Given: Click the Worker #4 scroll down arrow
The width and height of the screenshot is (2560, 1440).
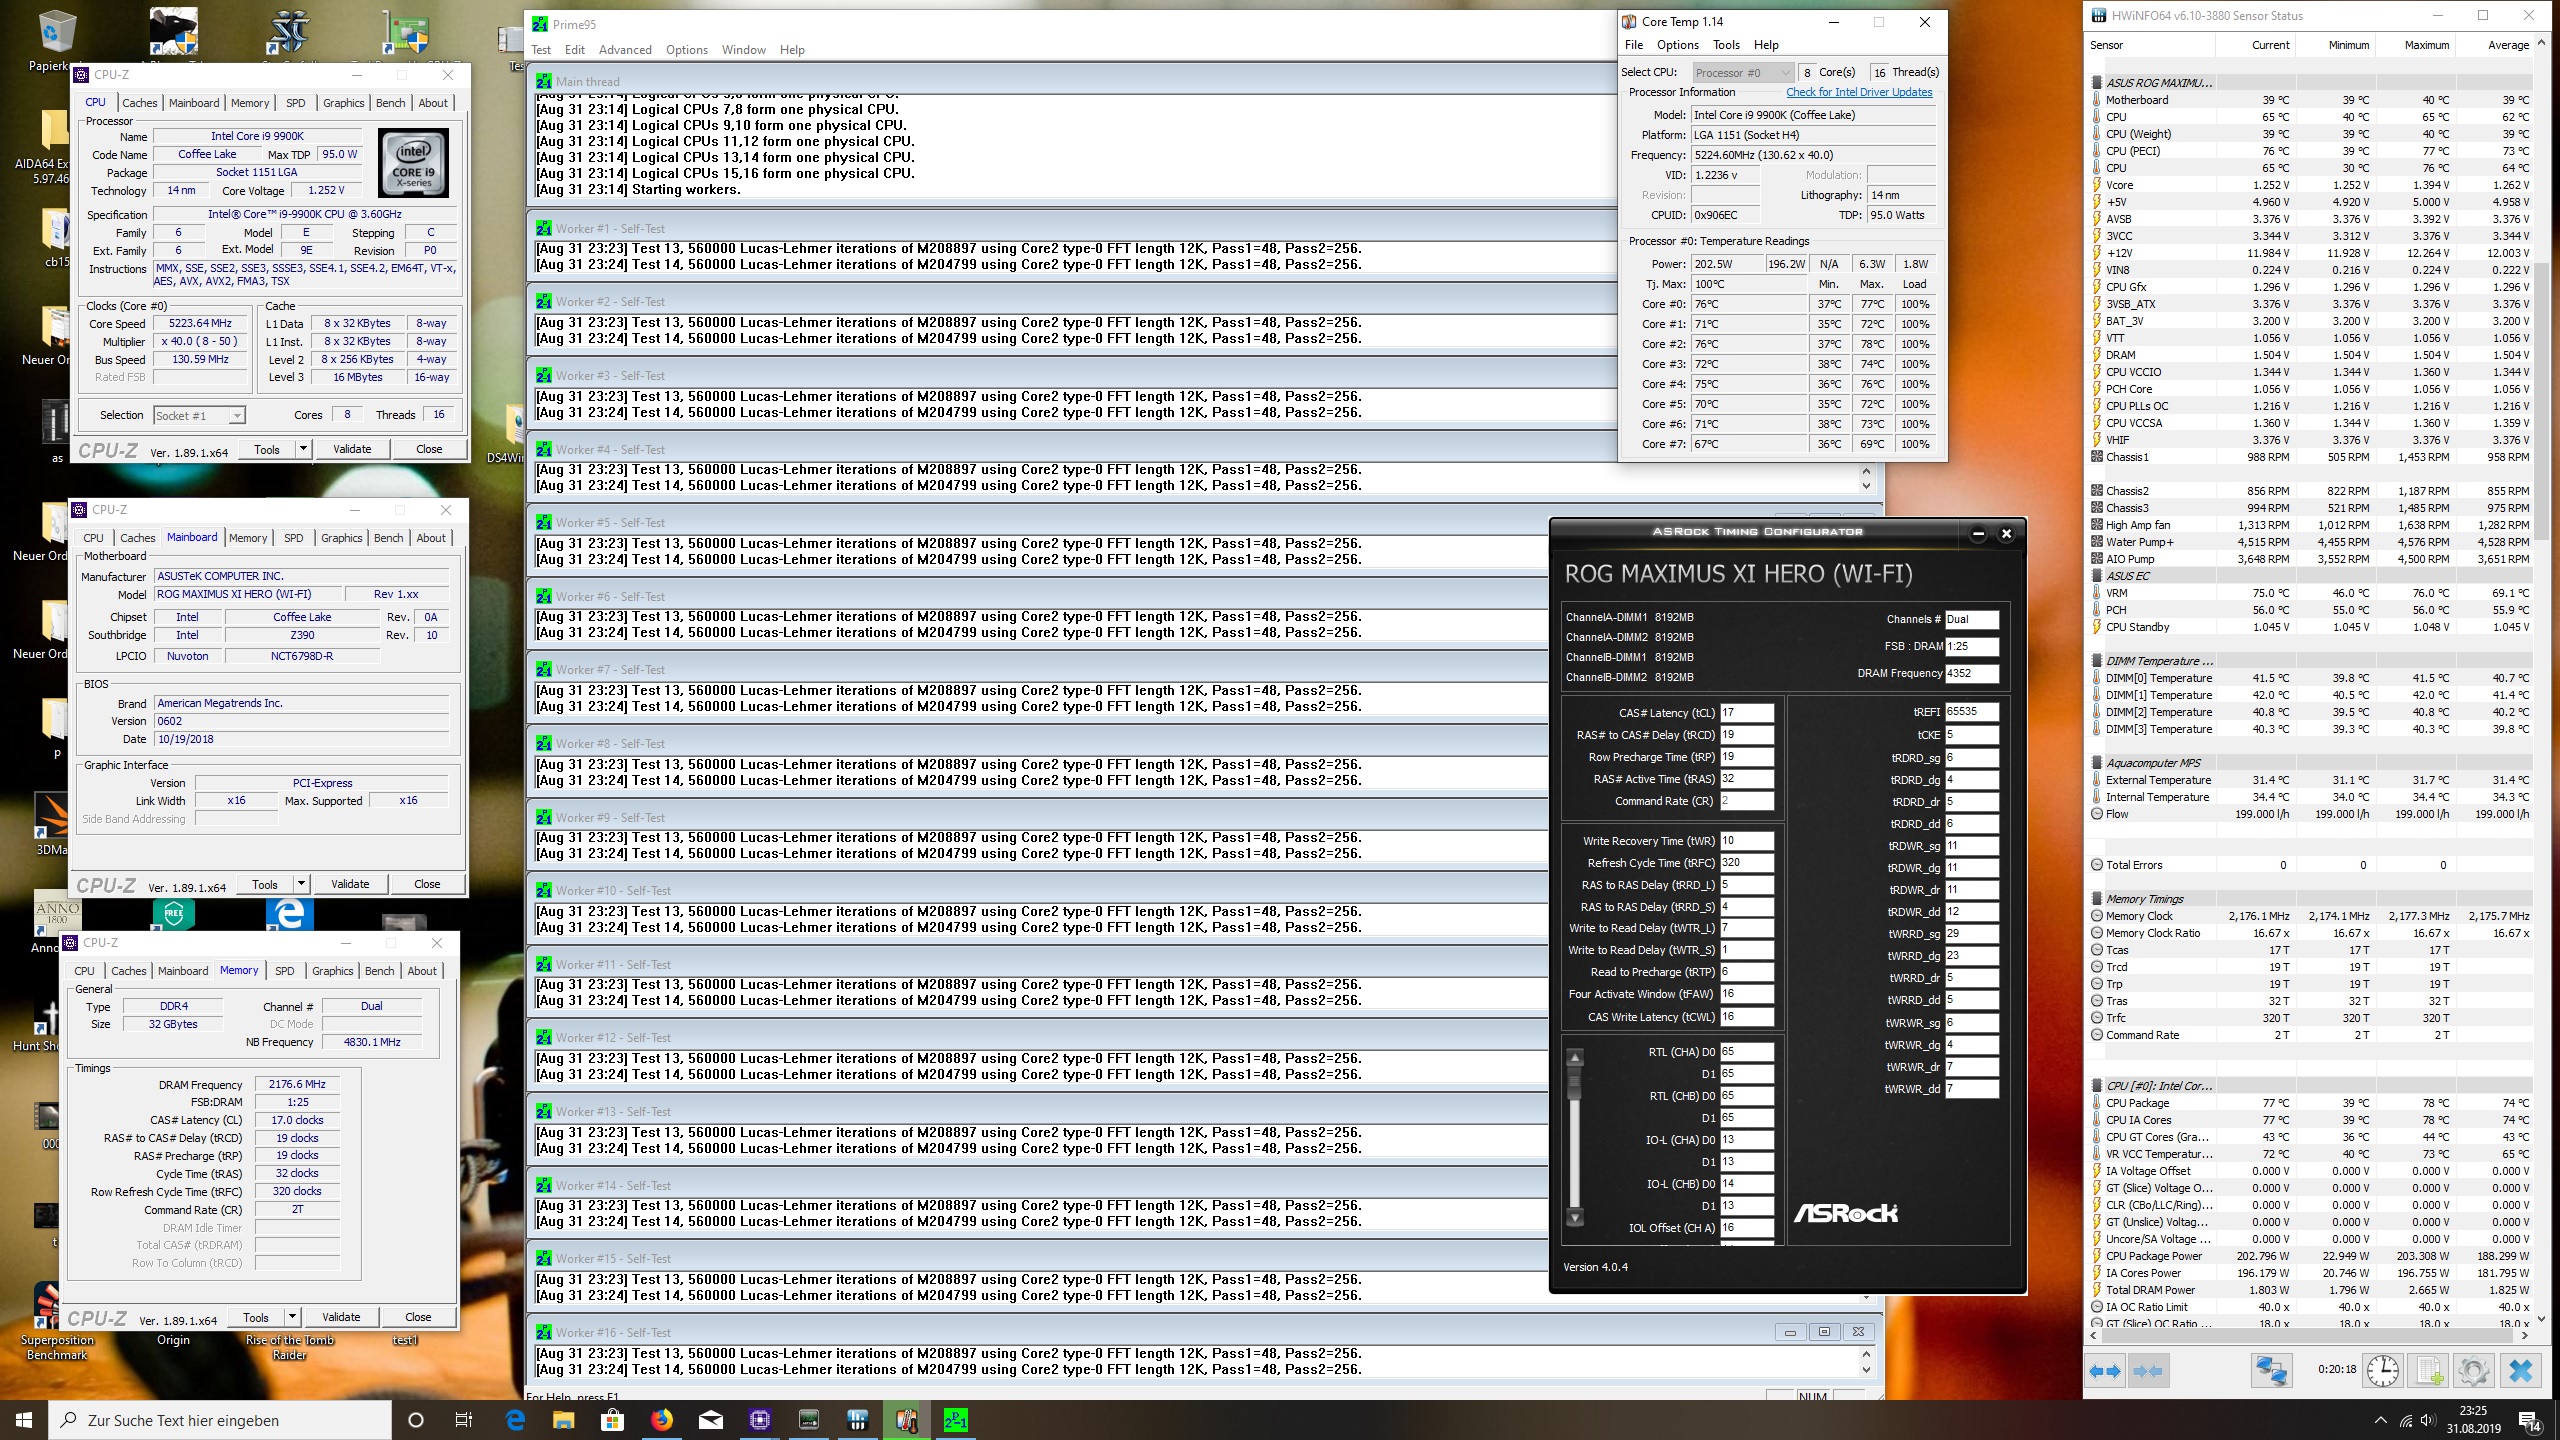Looking at the screenshot, I should 1865,486.
